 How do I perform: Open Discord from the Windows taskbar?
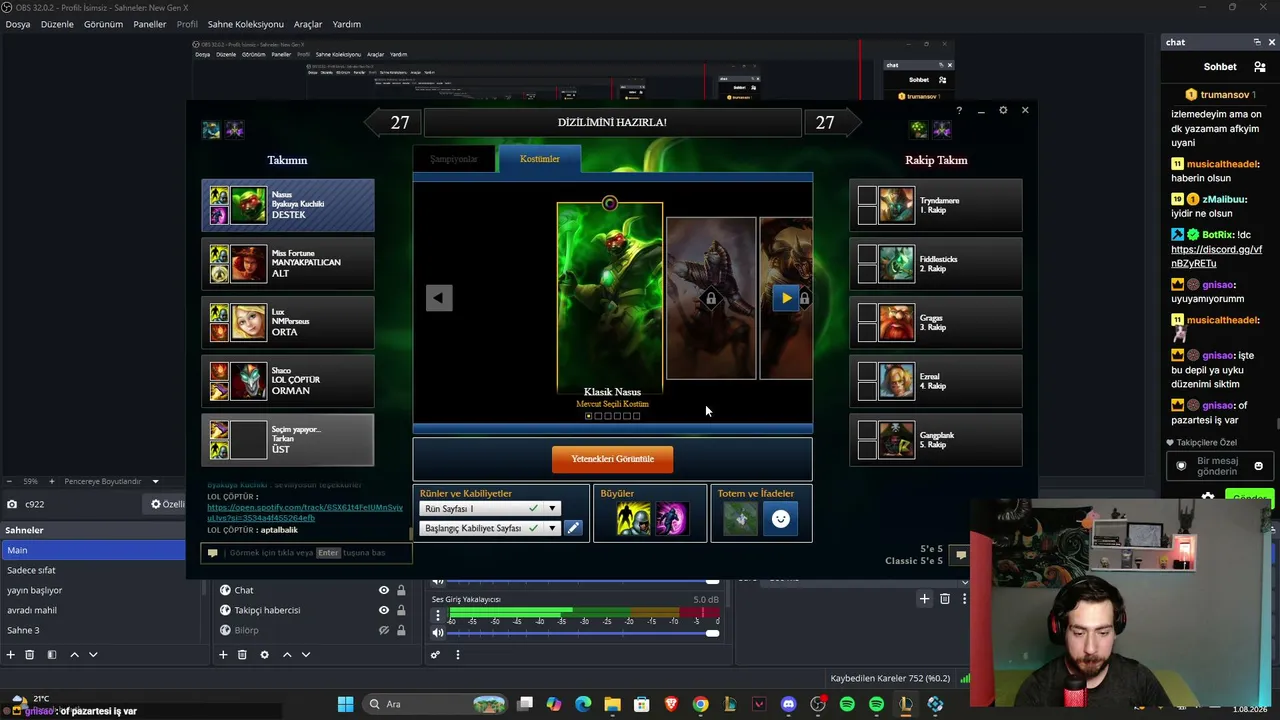coord(788,704)
